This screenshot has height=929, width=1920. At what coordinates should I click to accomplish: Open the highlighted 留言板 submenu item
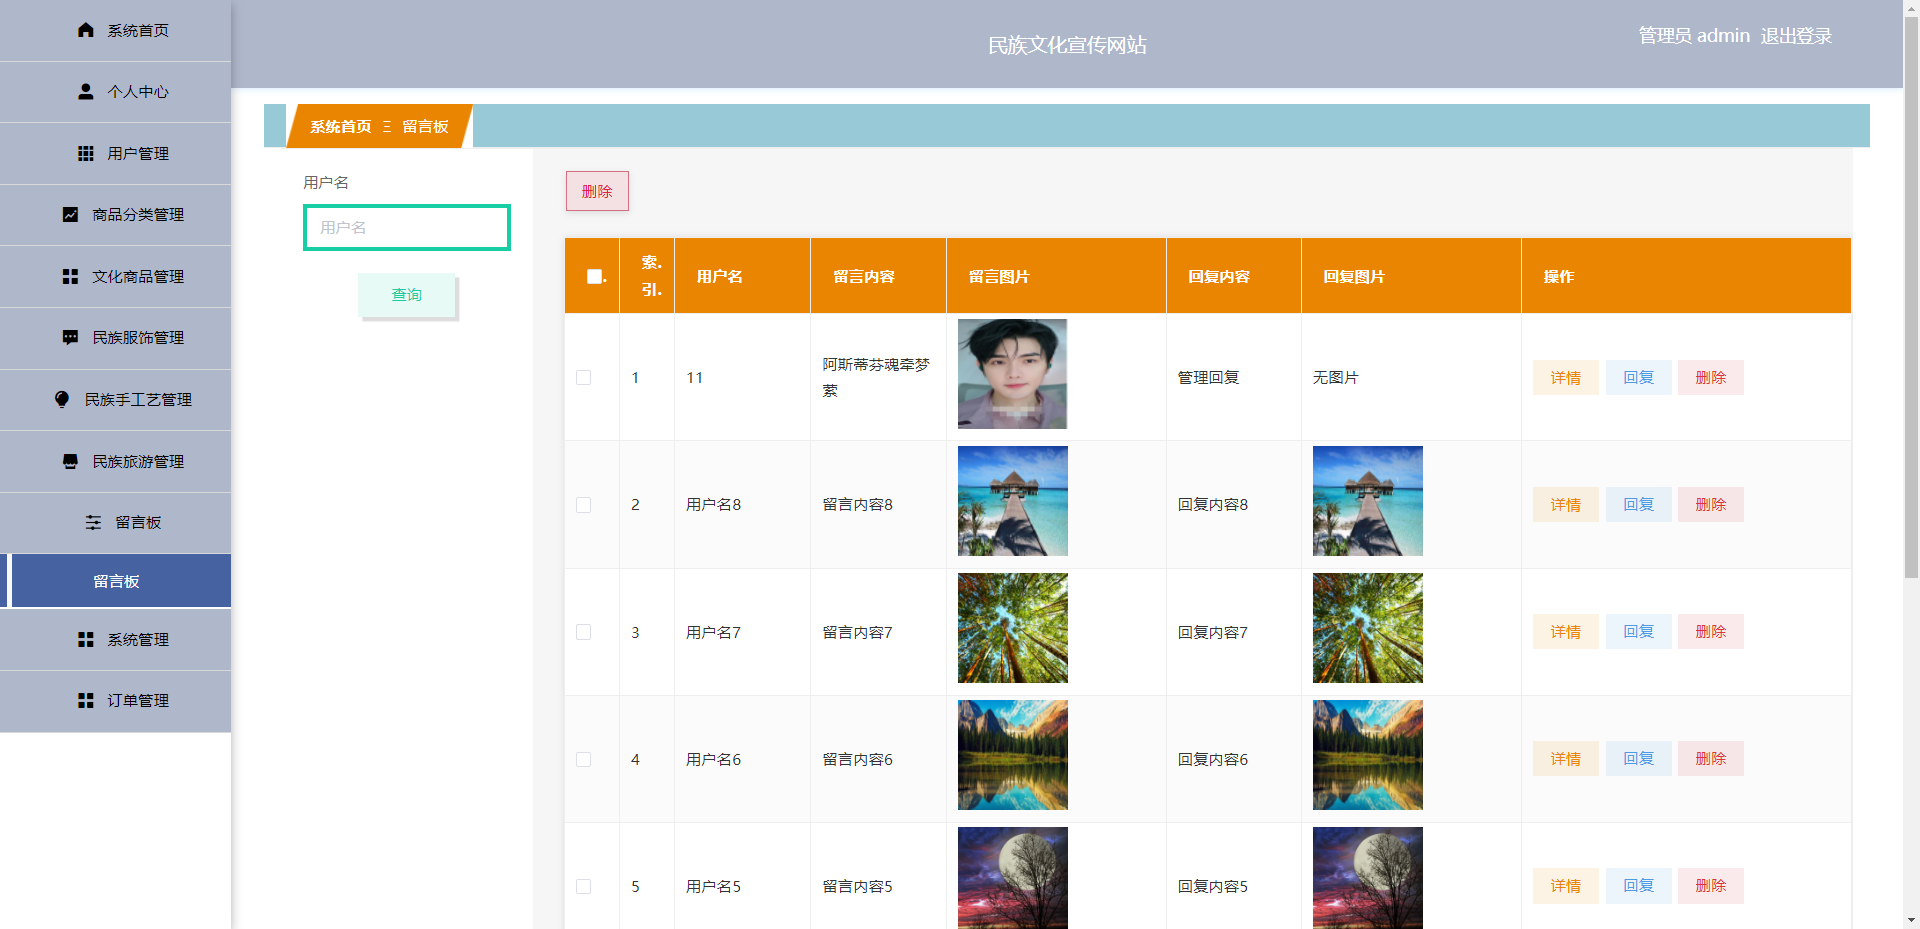point(115,581)
